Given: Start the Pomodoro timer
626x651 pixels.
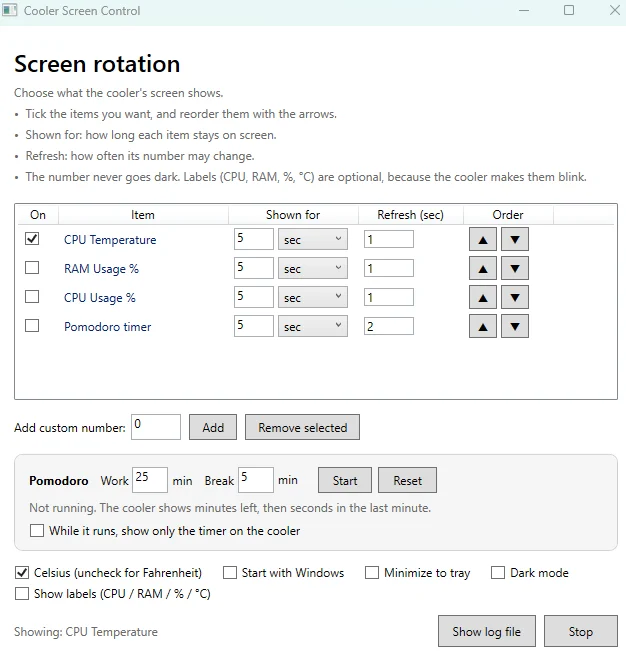Looking at the screenshot, I should pos(345,480).
